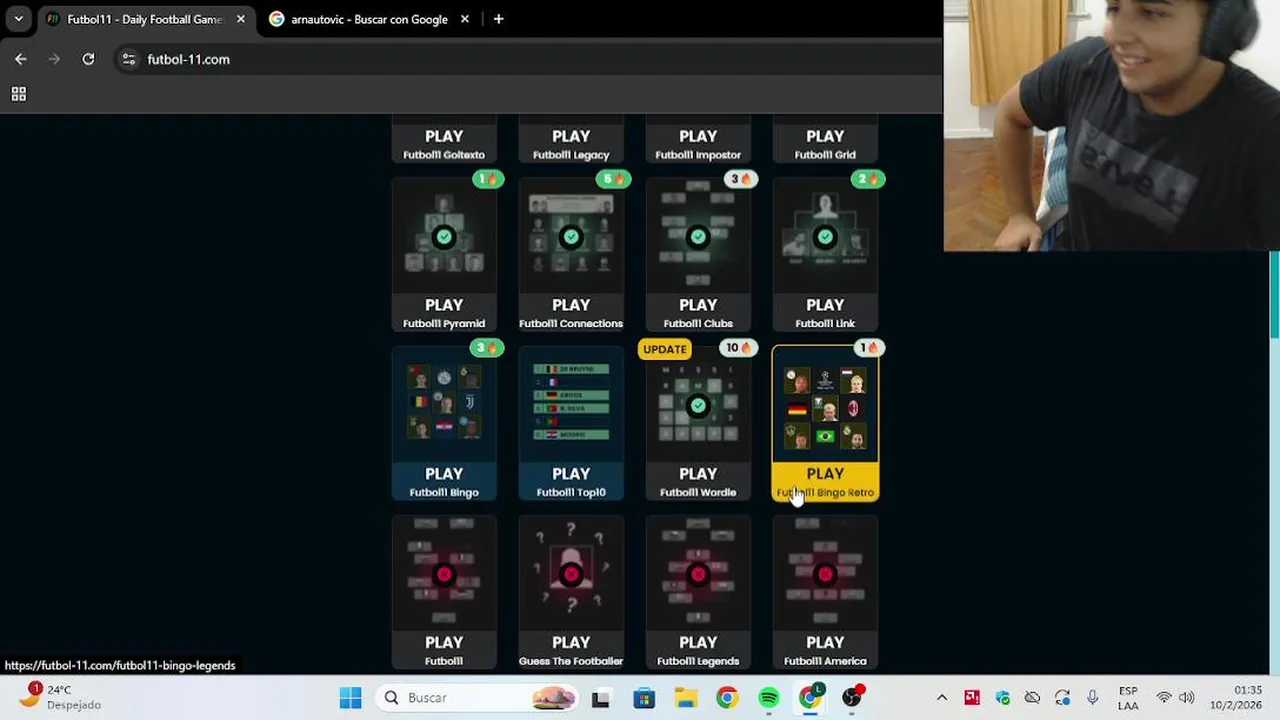Open Task View on taskbar
The height and width of the screenshot is (720, 1280).
(600, 698)
